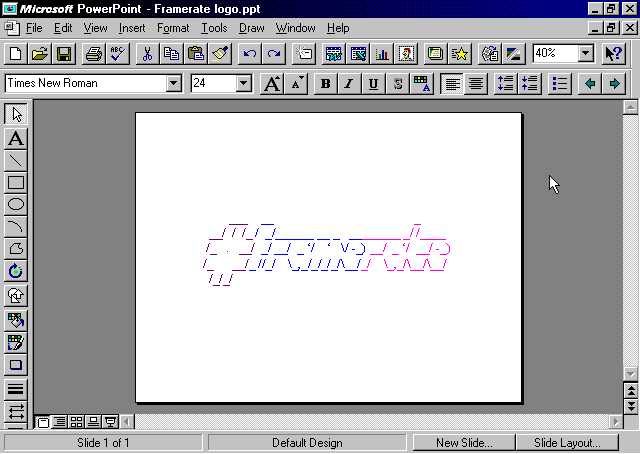Select the Freeform drawing tool
The height and width of the screenshot is (454, 640).
pos(16,249)
